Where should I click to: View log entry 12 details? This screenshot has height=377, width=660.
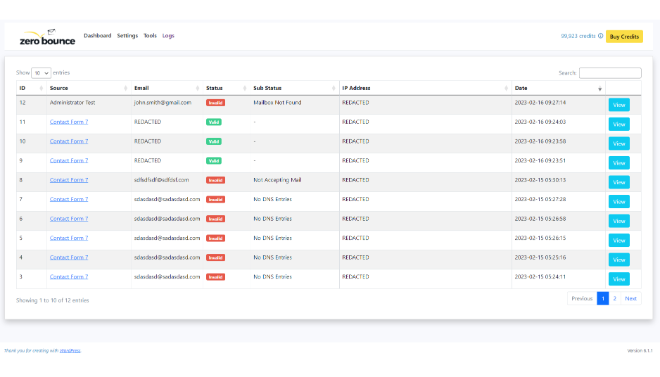(619, 105)
